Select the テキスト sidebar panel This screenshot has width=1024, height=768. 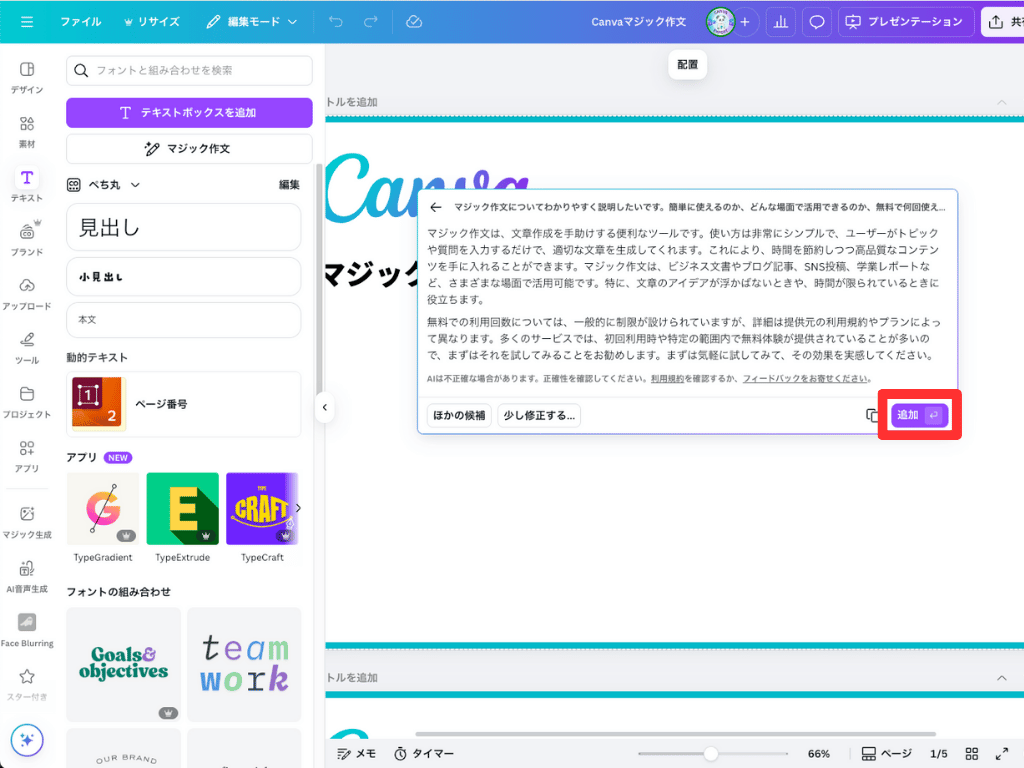pos(27,185)
